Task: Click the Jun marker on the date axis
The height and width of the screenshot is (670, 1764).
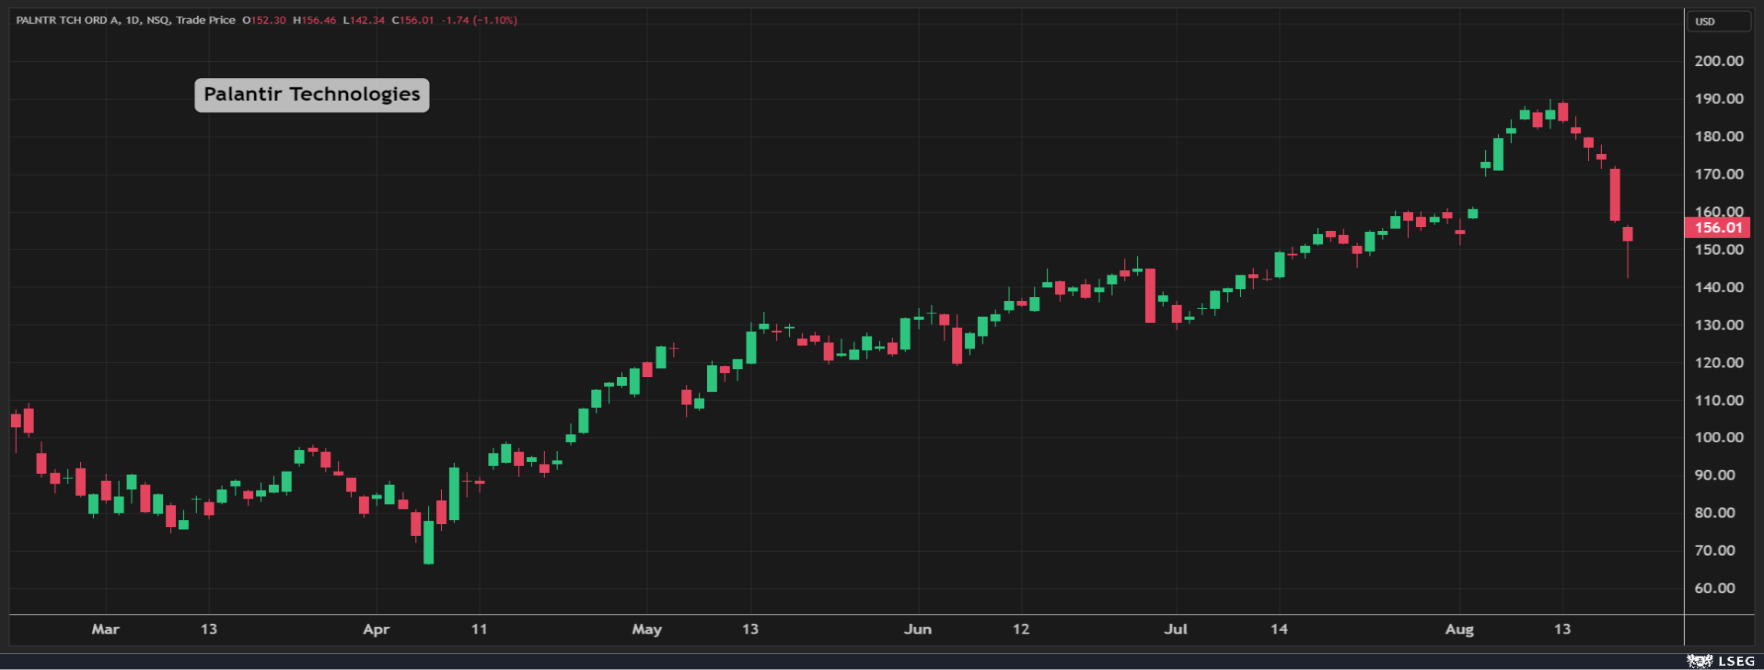Action: click(x=917, y=629)
